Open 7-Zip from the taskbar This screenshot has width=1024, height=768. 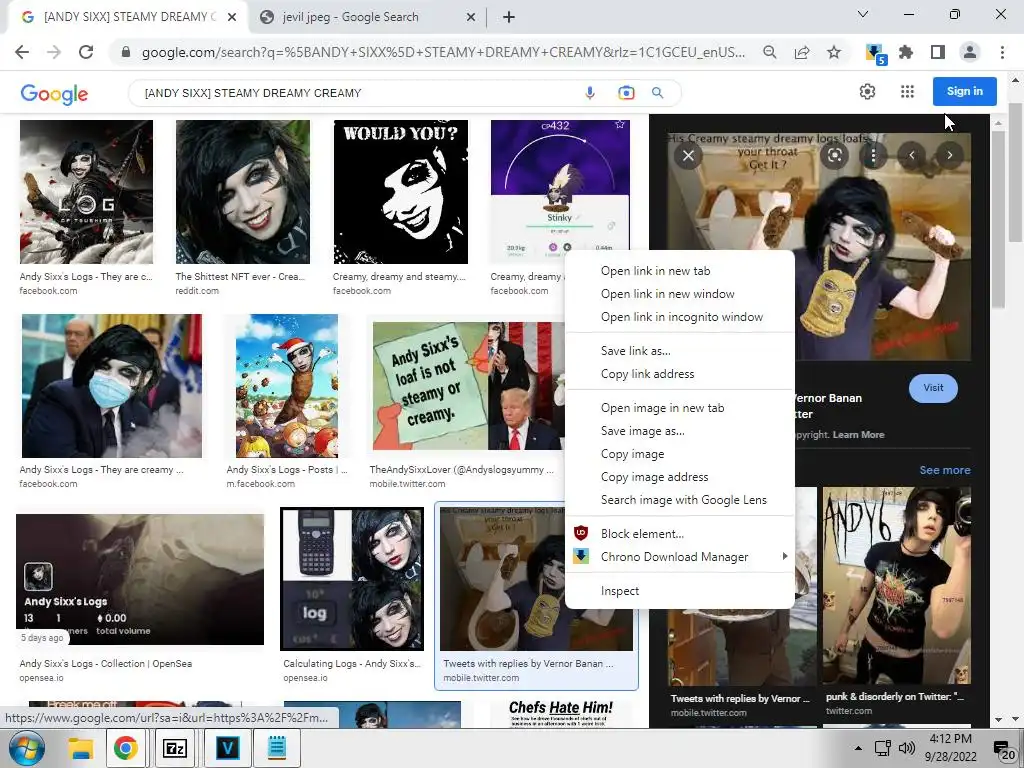174,748
